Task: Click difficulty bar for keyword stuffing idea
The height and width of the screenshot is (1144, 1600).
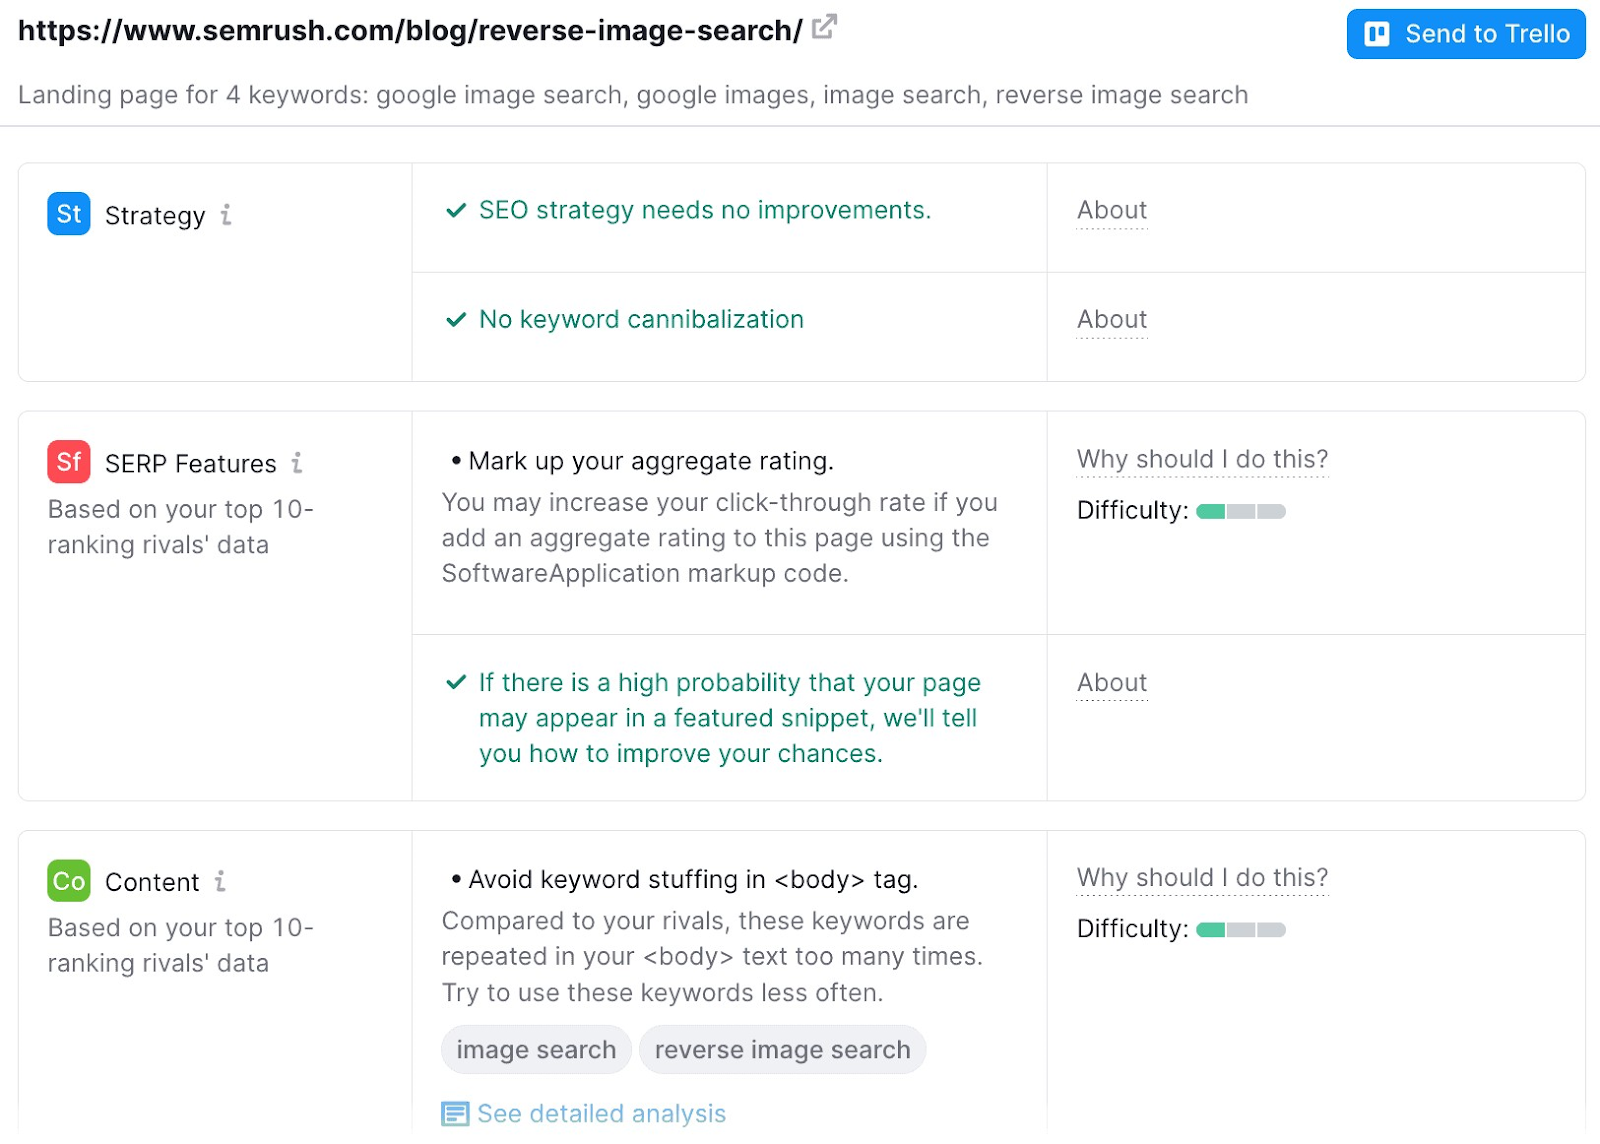Action: pyautogui.click(x=1240, y=930)
